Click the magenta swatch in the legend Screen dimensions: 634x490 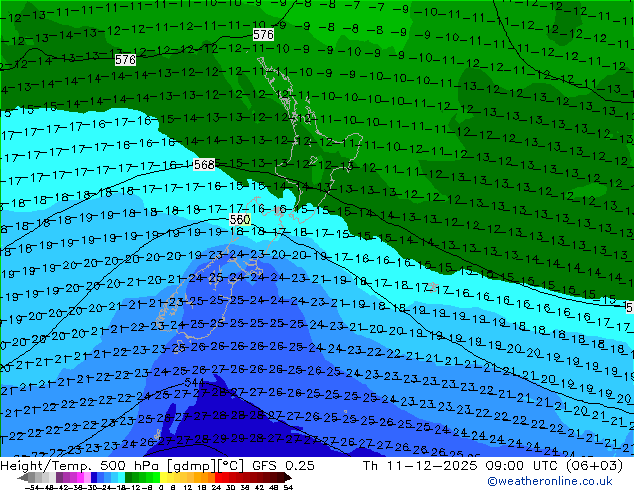tap(80, 477)
